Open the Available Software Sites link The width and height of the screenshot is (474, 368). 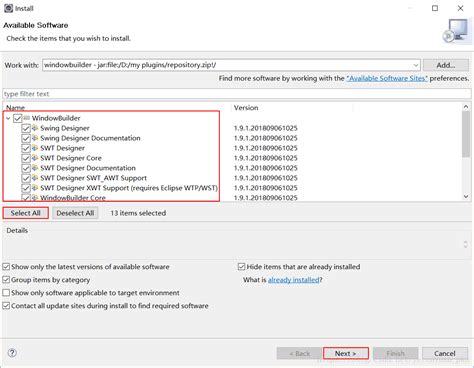point(387,78)
